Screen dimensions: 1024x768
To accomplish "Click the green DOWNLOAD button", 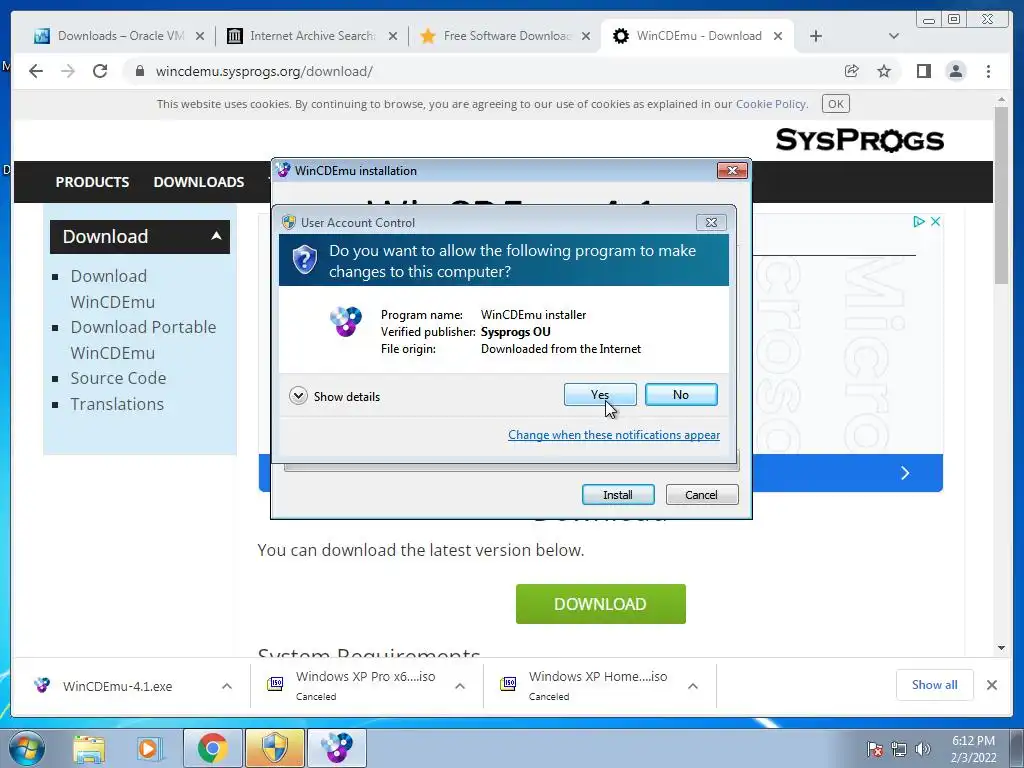I will click(600, 604).
